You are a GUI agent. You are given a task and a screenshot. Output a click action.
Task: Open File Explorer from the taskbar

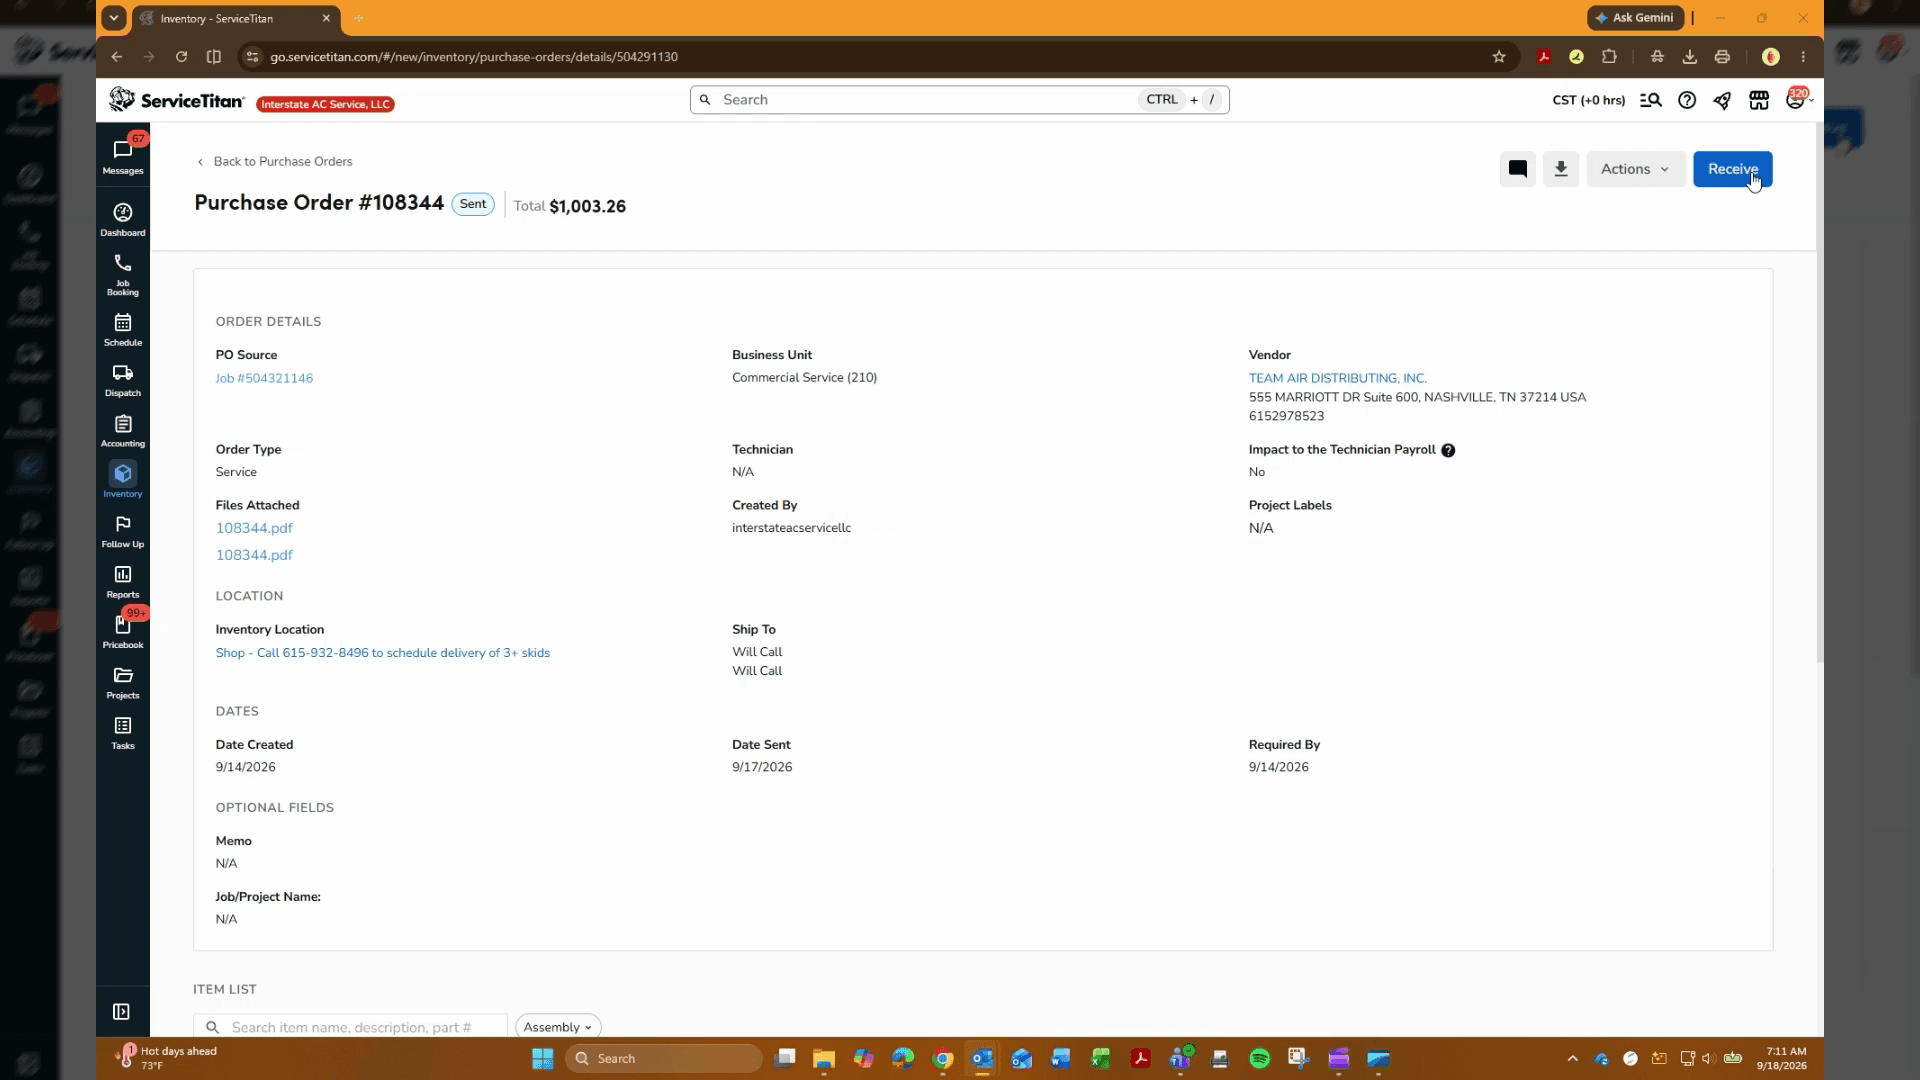(823, 1058)
